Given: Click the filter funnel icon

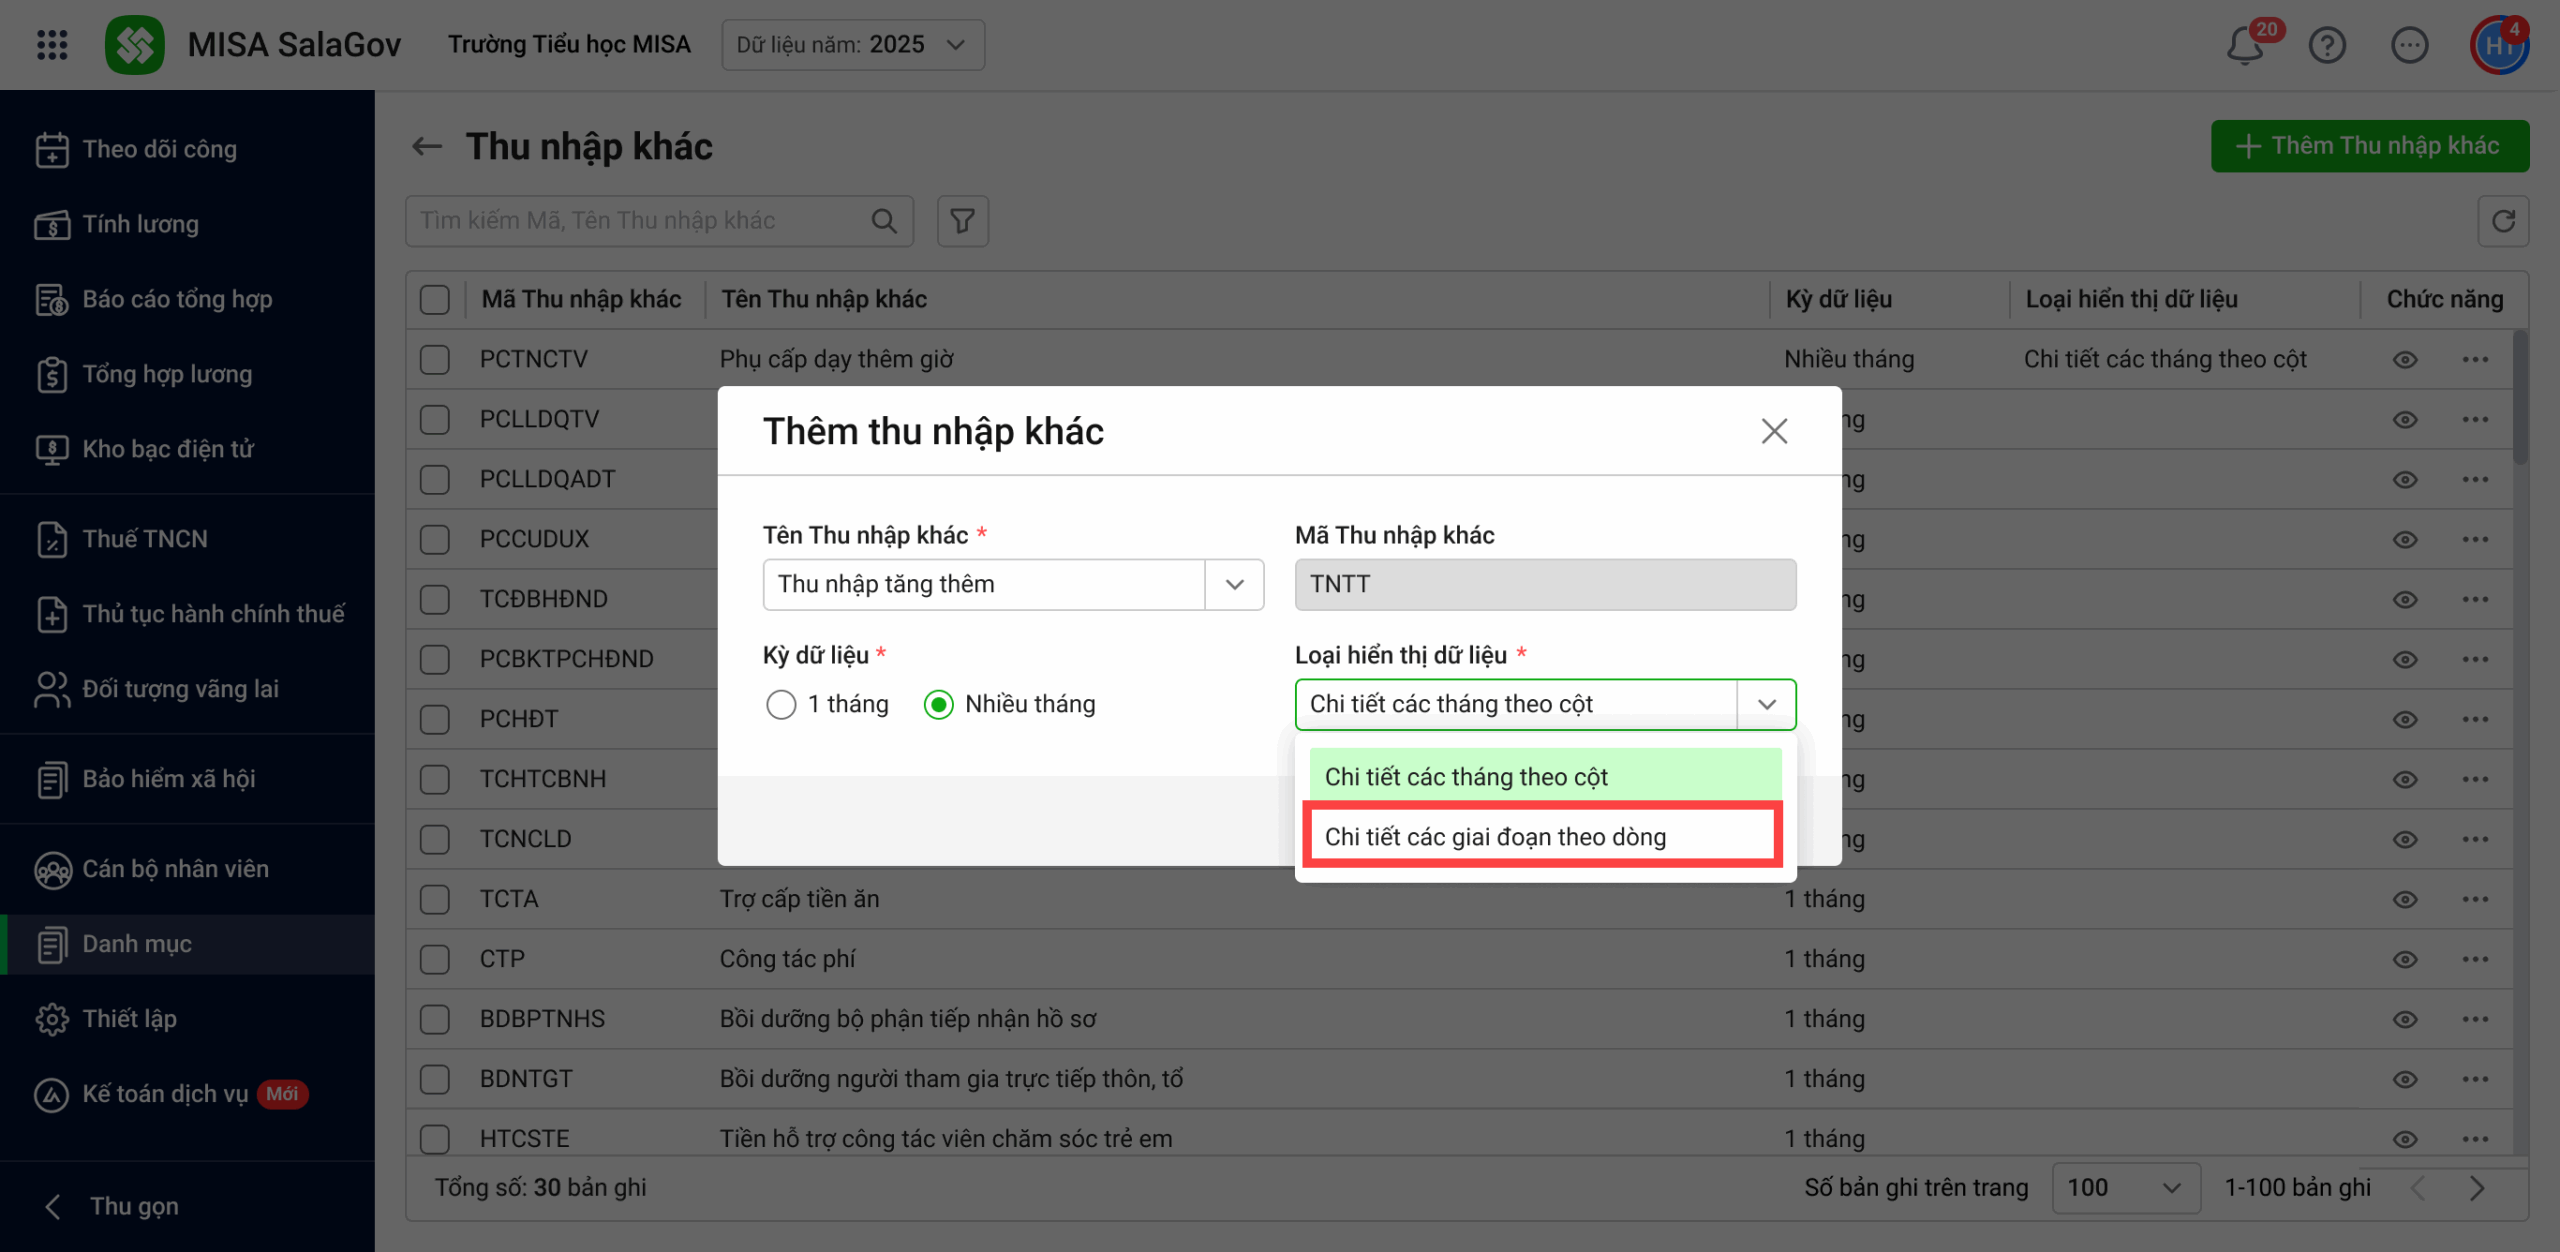Looking at the screenshot, I should [x=962, y=221].
